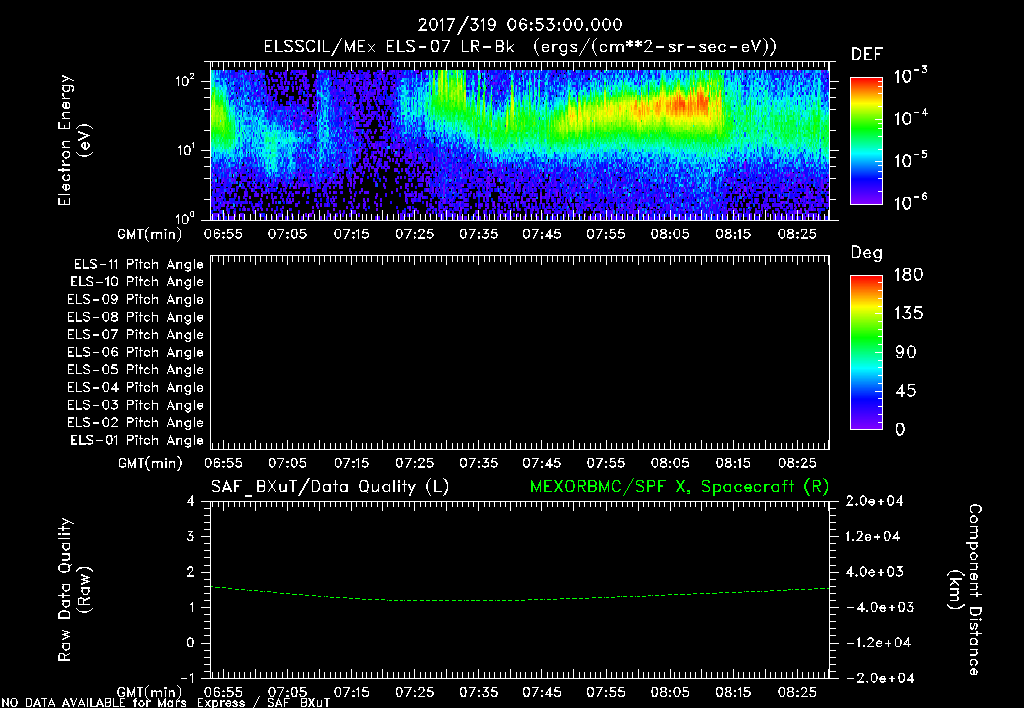Click the NO DATA AVAILABLE status message
The image size is (1024, 708).
(x=166, y=703)
